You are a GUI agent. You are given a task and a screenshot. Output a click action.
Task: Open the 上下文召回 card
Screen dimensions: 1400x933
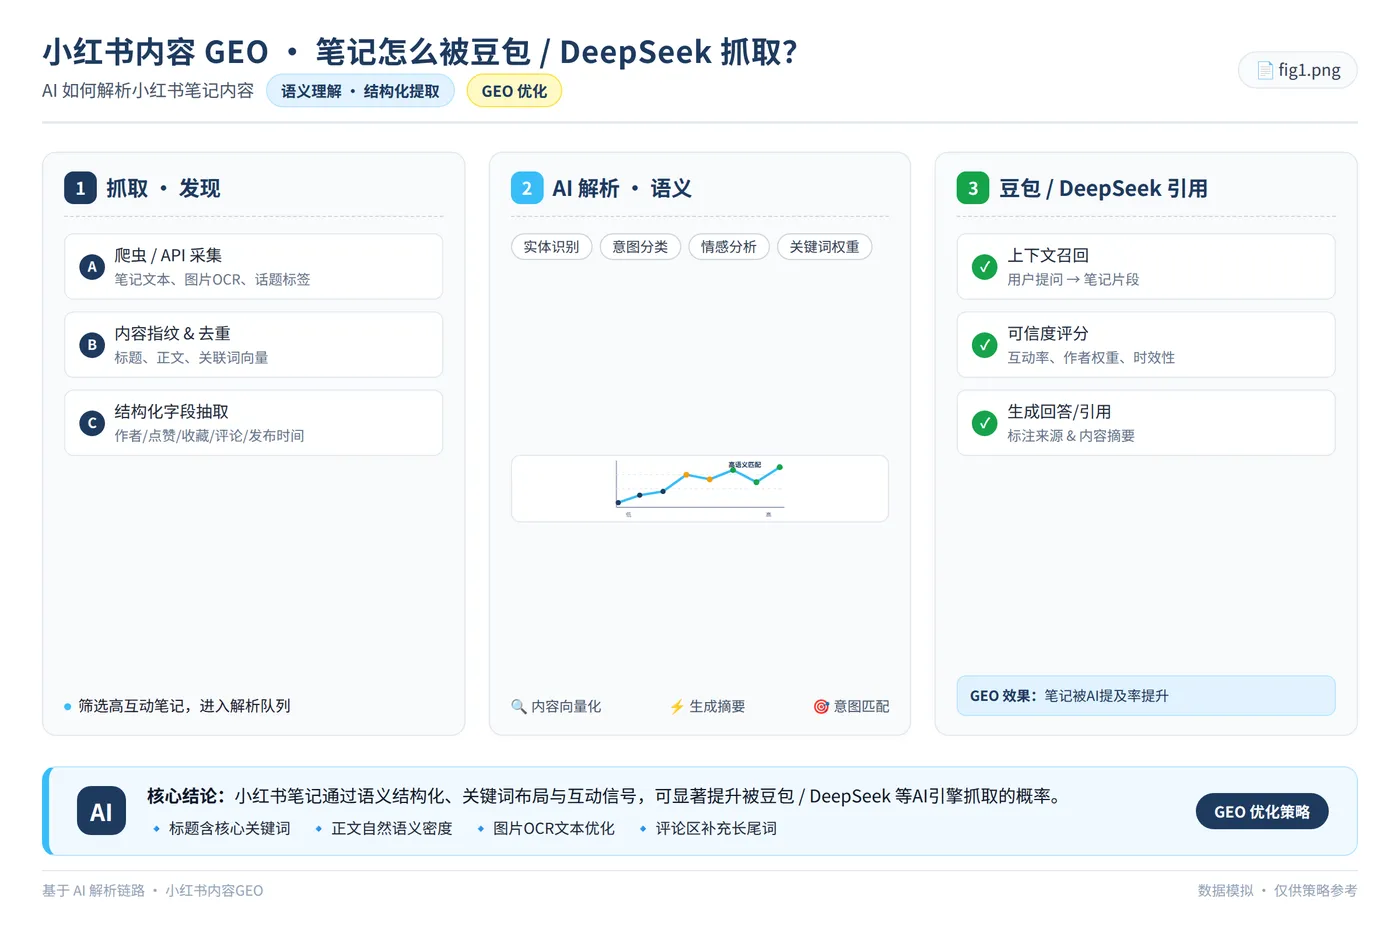pos(1146,267)
